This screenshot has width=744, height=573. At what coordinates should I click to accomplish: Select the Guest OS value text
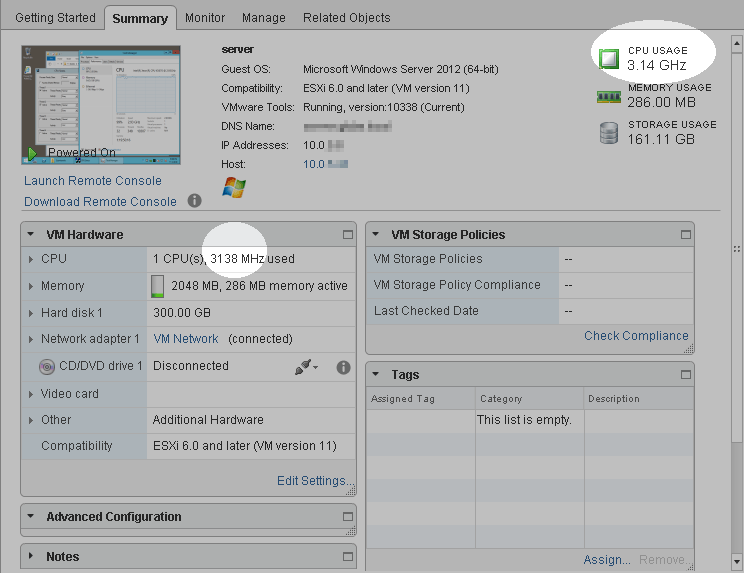[x=400, y=69]
